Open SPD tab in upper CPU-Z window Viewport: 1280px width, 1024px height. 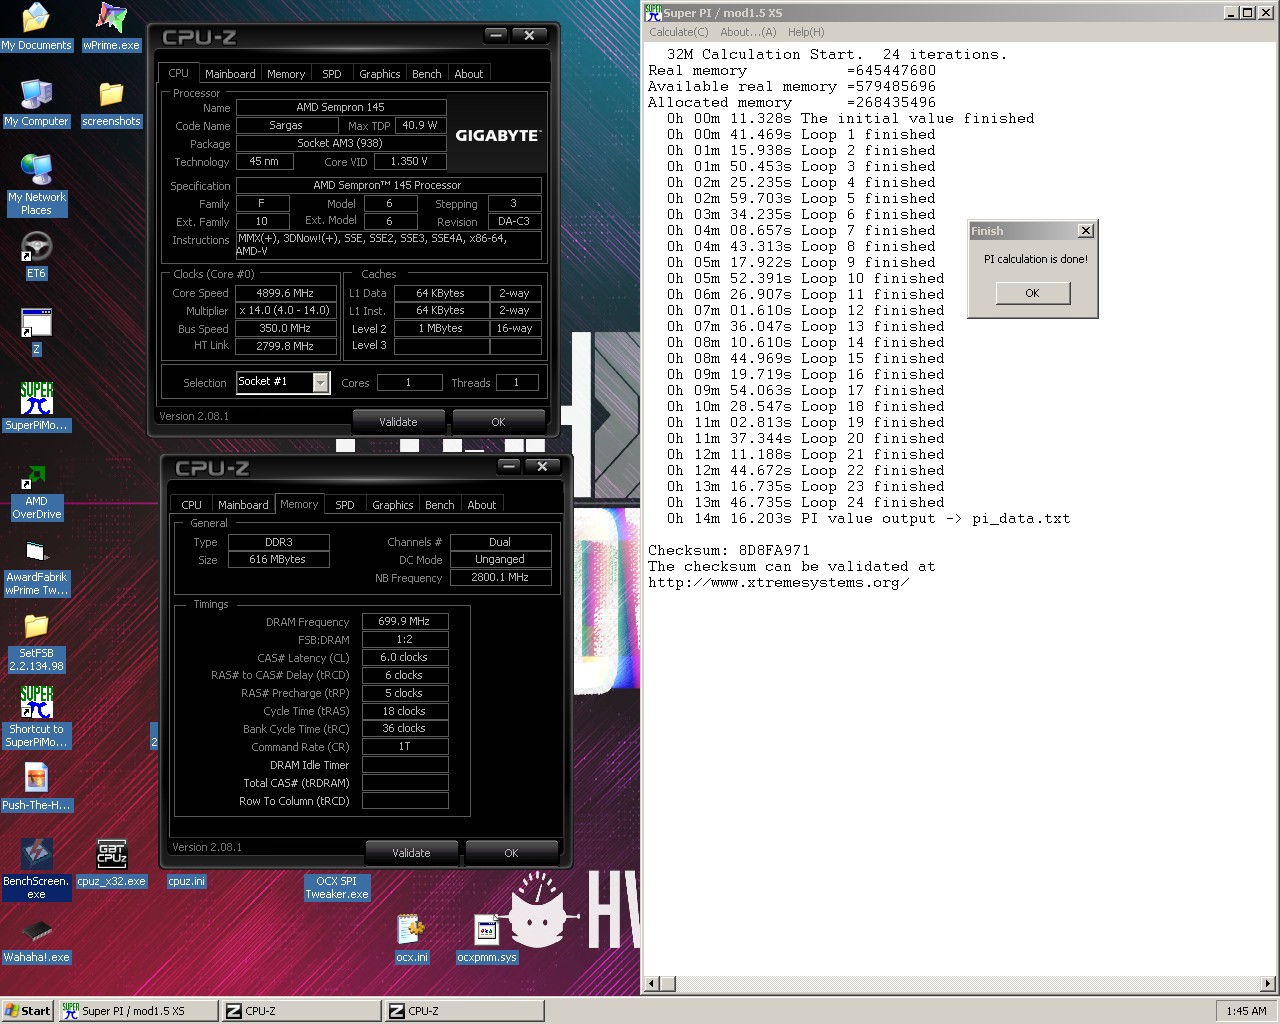point(332,74)
